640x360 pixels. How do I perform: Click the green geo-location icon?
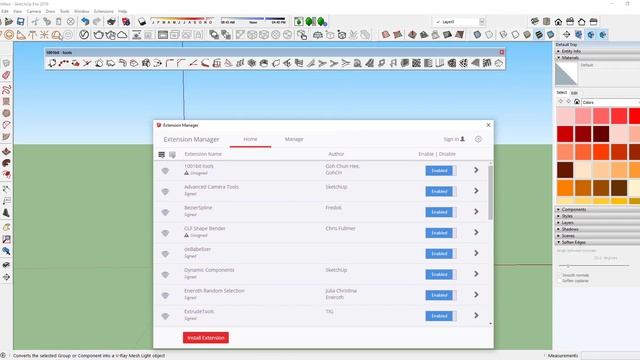pos(299,22)
